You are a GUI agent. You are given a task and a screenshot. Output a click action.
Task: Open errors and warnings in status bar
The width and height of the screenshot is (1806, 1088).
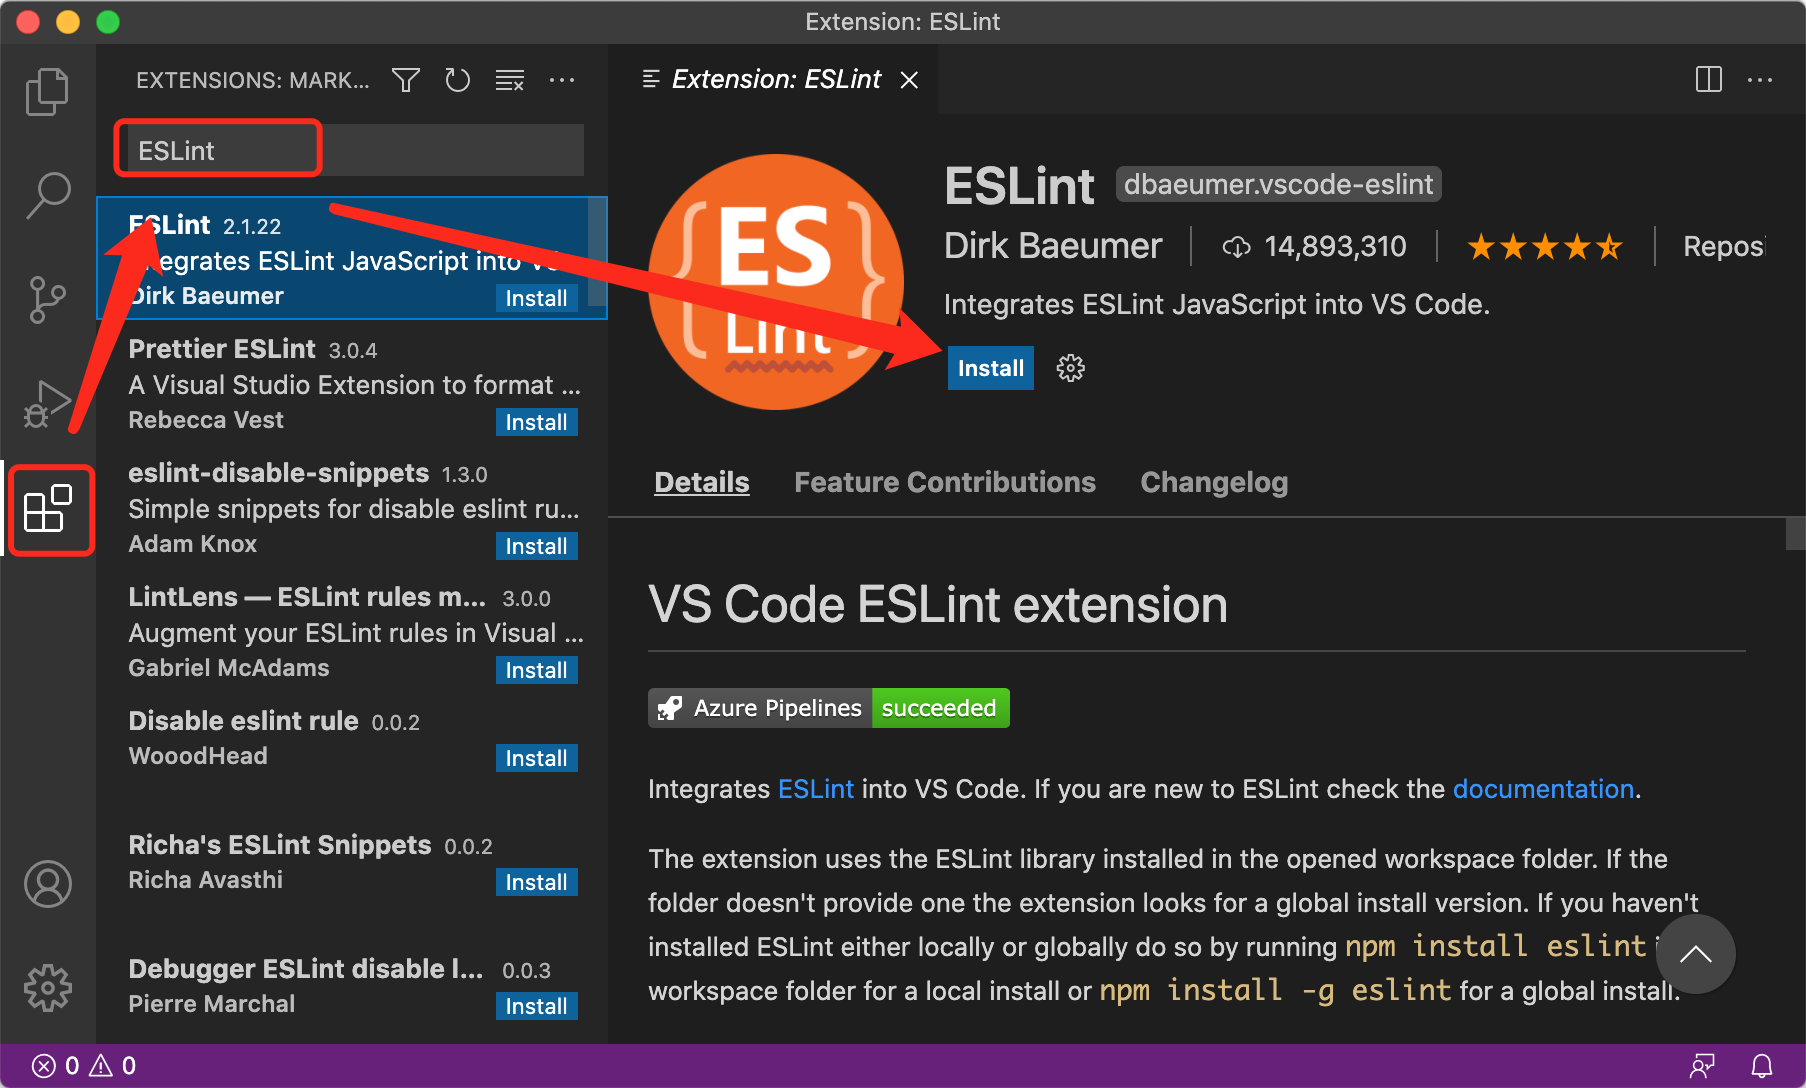(84, 1066)
